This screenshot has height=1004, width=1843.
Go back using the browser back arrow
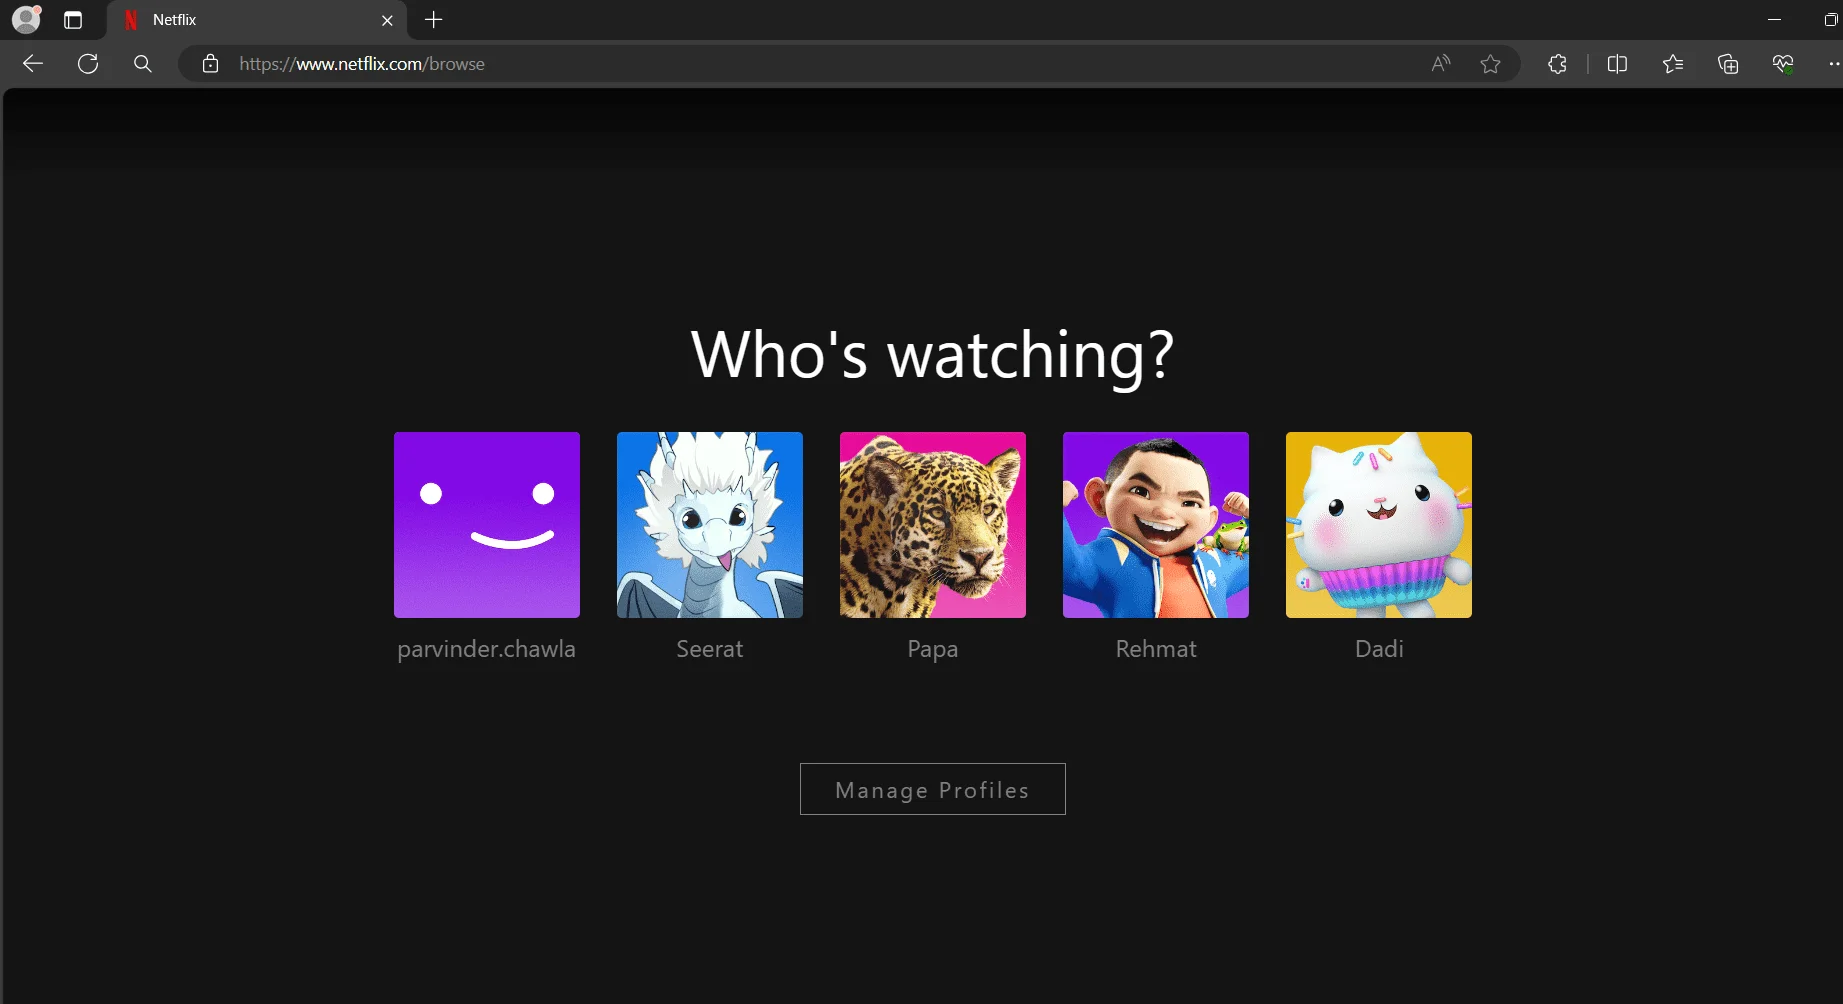click(x=33, y=64)
